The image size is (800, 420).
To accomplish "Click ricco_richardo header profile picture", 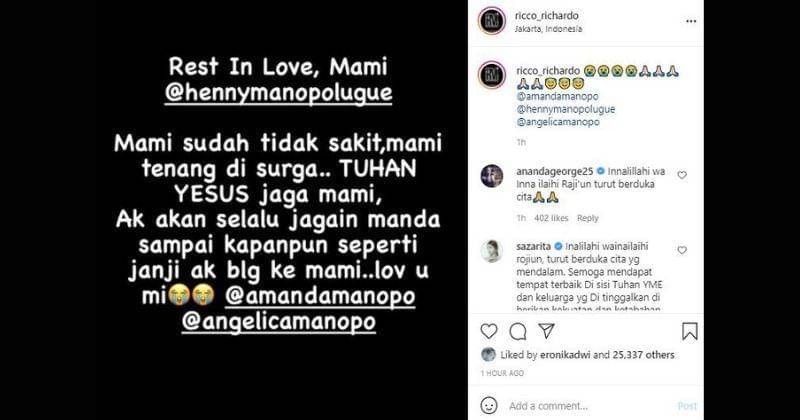I will tap(491, 21).
